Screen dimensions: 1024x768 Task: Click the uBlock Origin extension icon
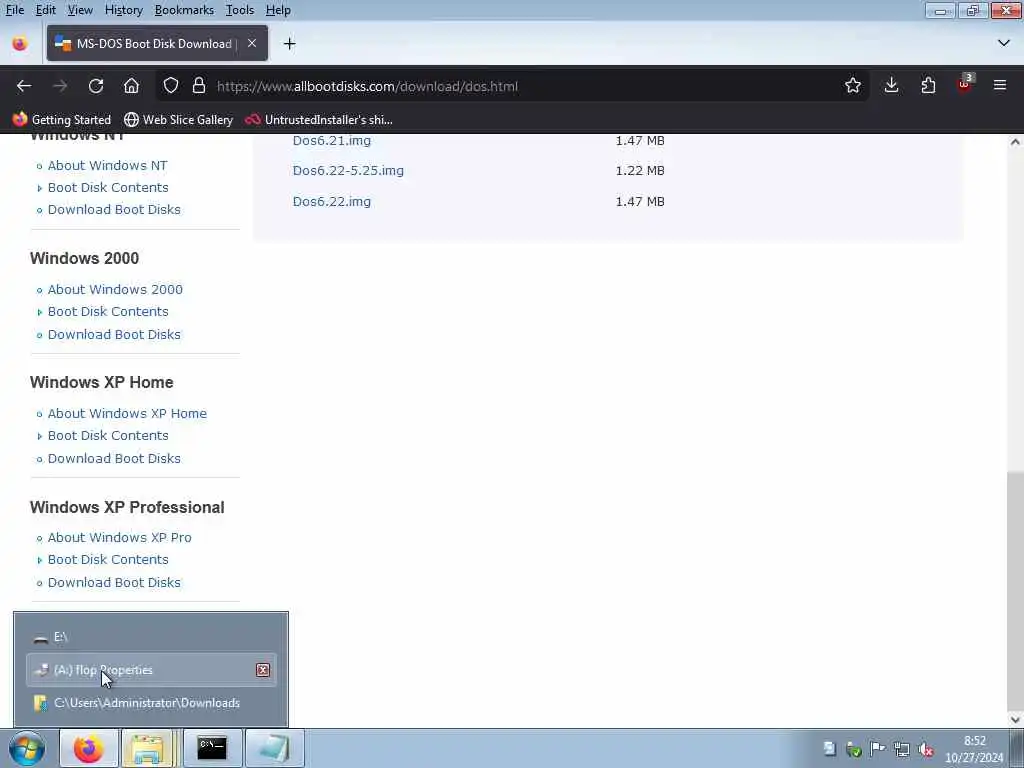[x=965, y=84]
